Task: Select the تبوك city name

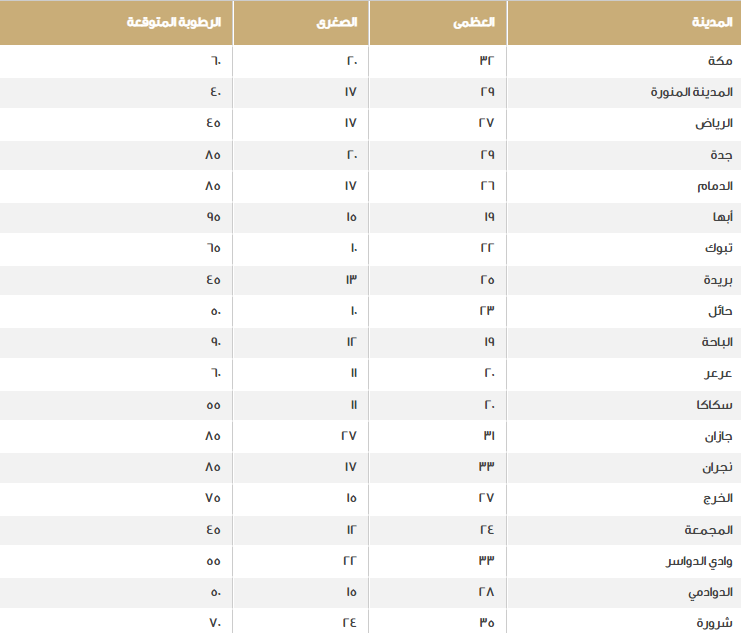Action: point(719,248)
